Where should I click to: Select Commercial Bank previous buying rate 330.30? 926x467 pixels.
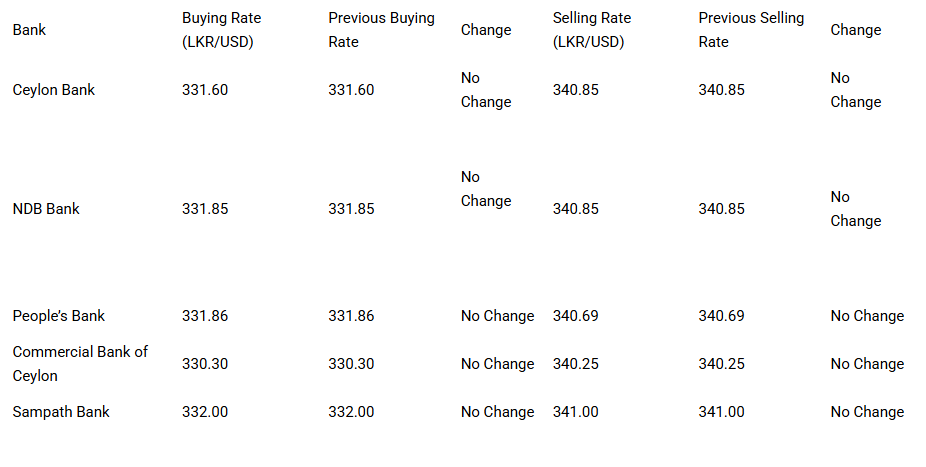click(x=351, y=364)
